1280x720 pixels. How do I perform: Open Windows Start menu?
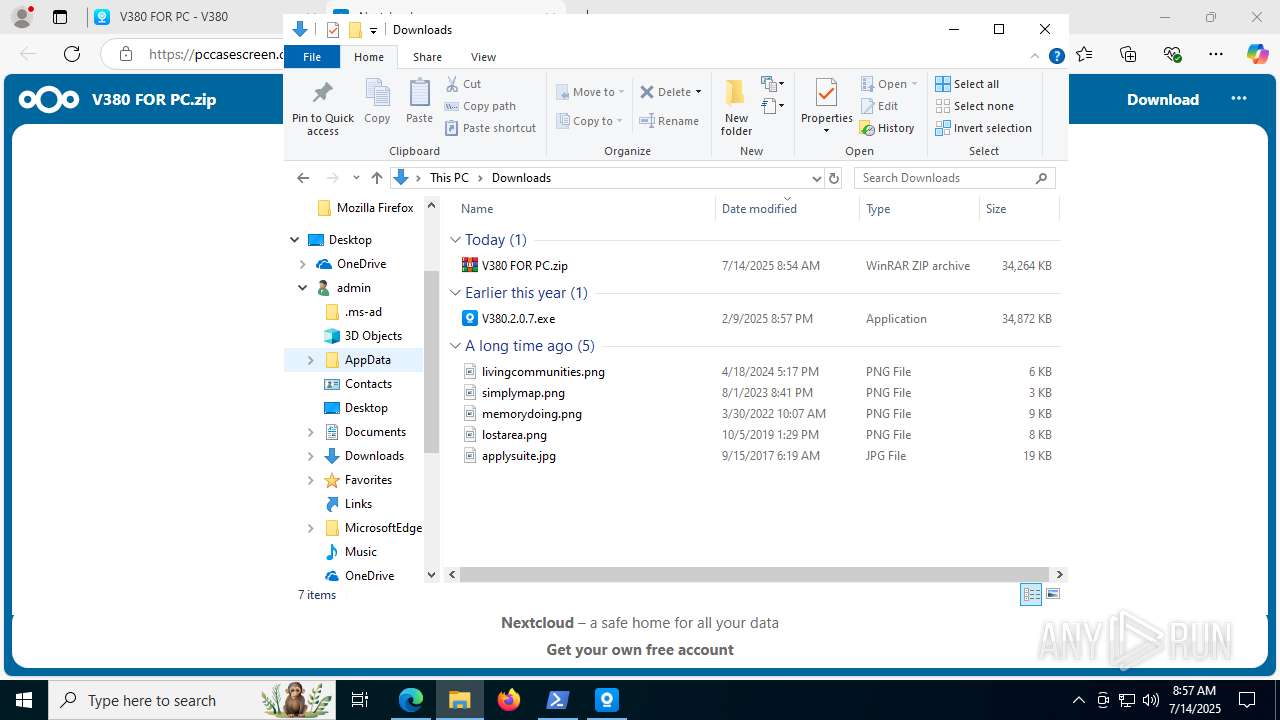tap(23, 700)
